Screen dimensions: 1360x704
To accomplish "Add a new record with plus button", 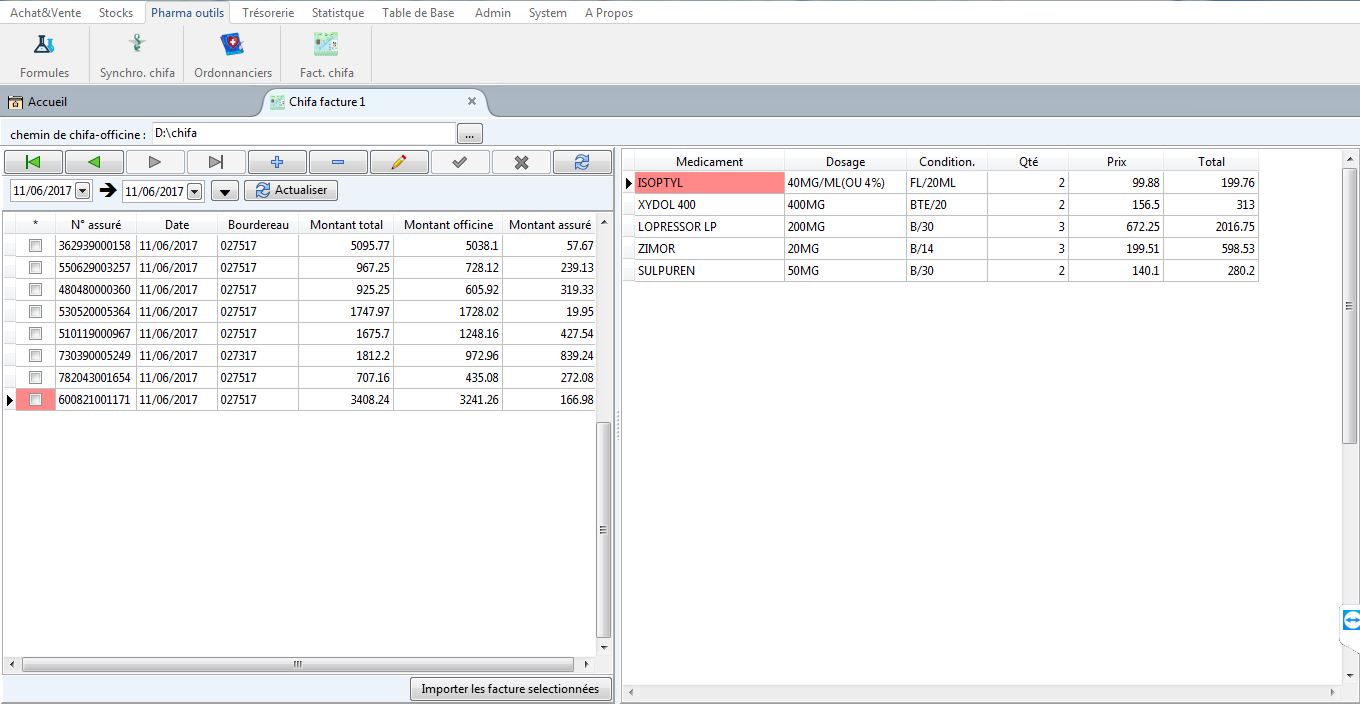I will (277, 162).
